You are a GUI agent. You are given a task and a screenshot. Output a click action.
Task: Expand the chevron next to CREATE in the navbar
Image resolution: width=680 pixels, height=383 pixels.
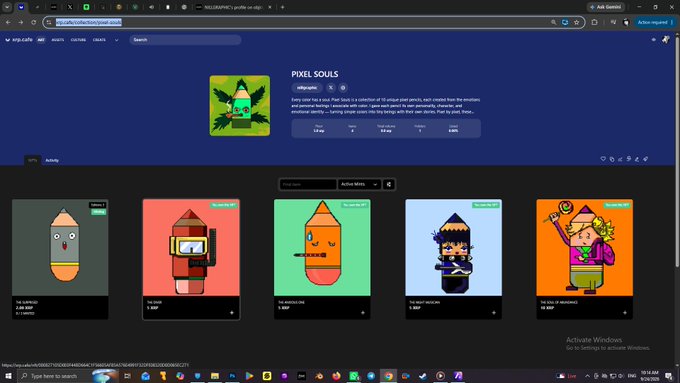[116, 40]
